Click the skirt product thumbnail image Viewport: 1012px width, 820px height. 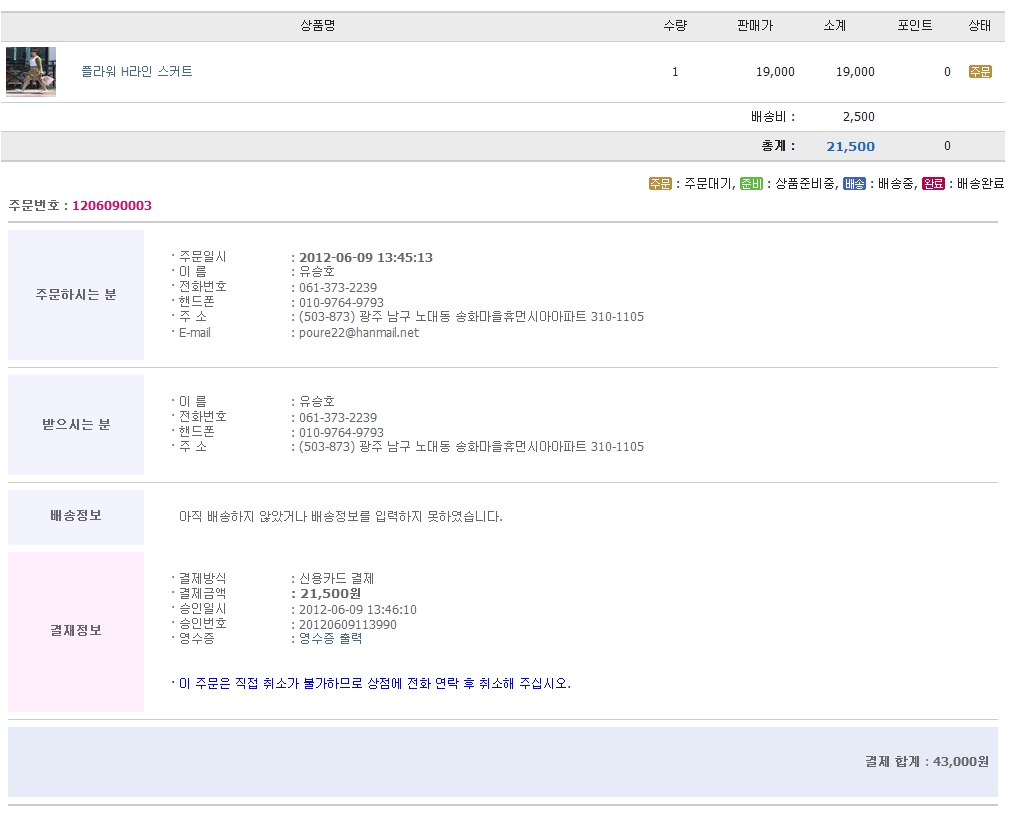pyautogui.click(x=30, y=72)
